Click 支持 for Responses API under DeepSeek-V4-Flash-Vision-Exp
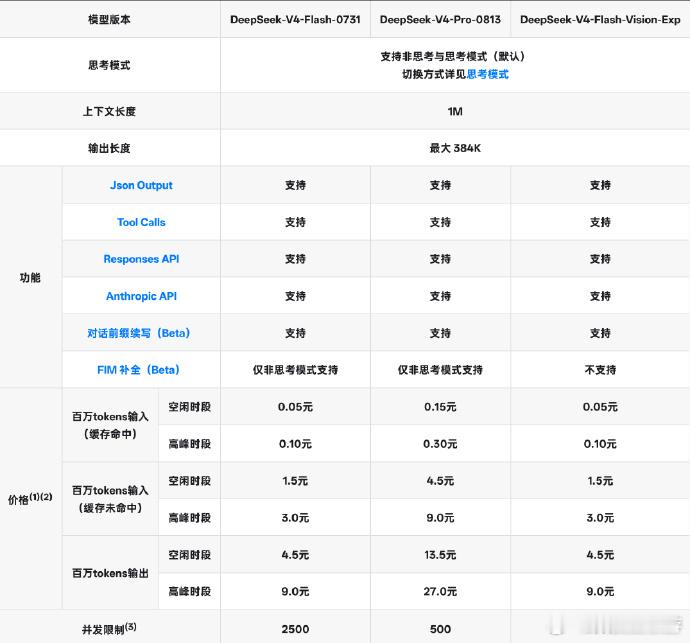Viewport: 690px width, 643px height. tap(600, 259)
